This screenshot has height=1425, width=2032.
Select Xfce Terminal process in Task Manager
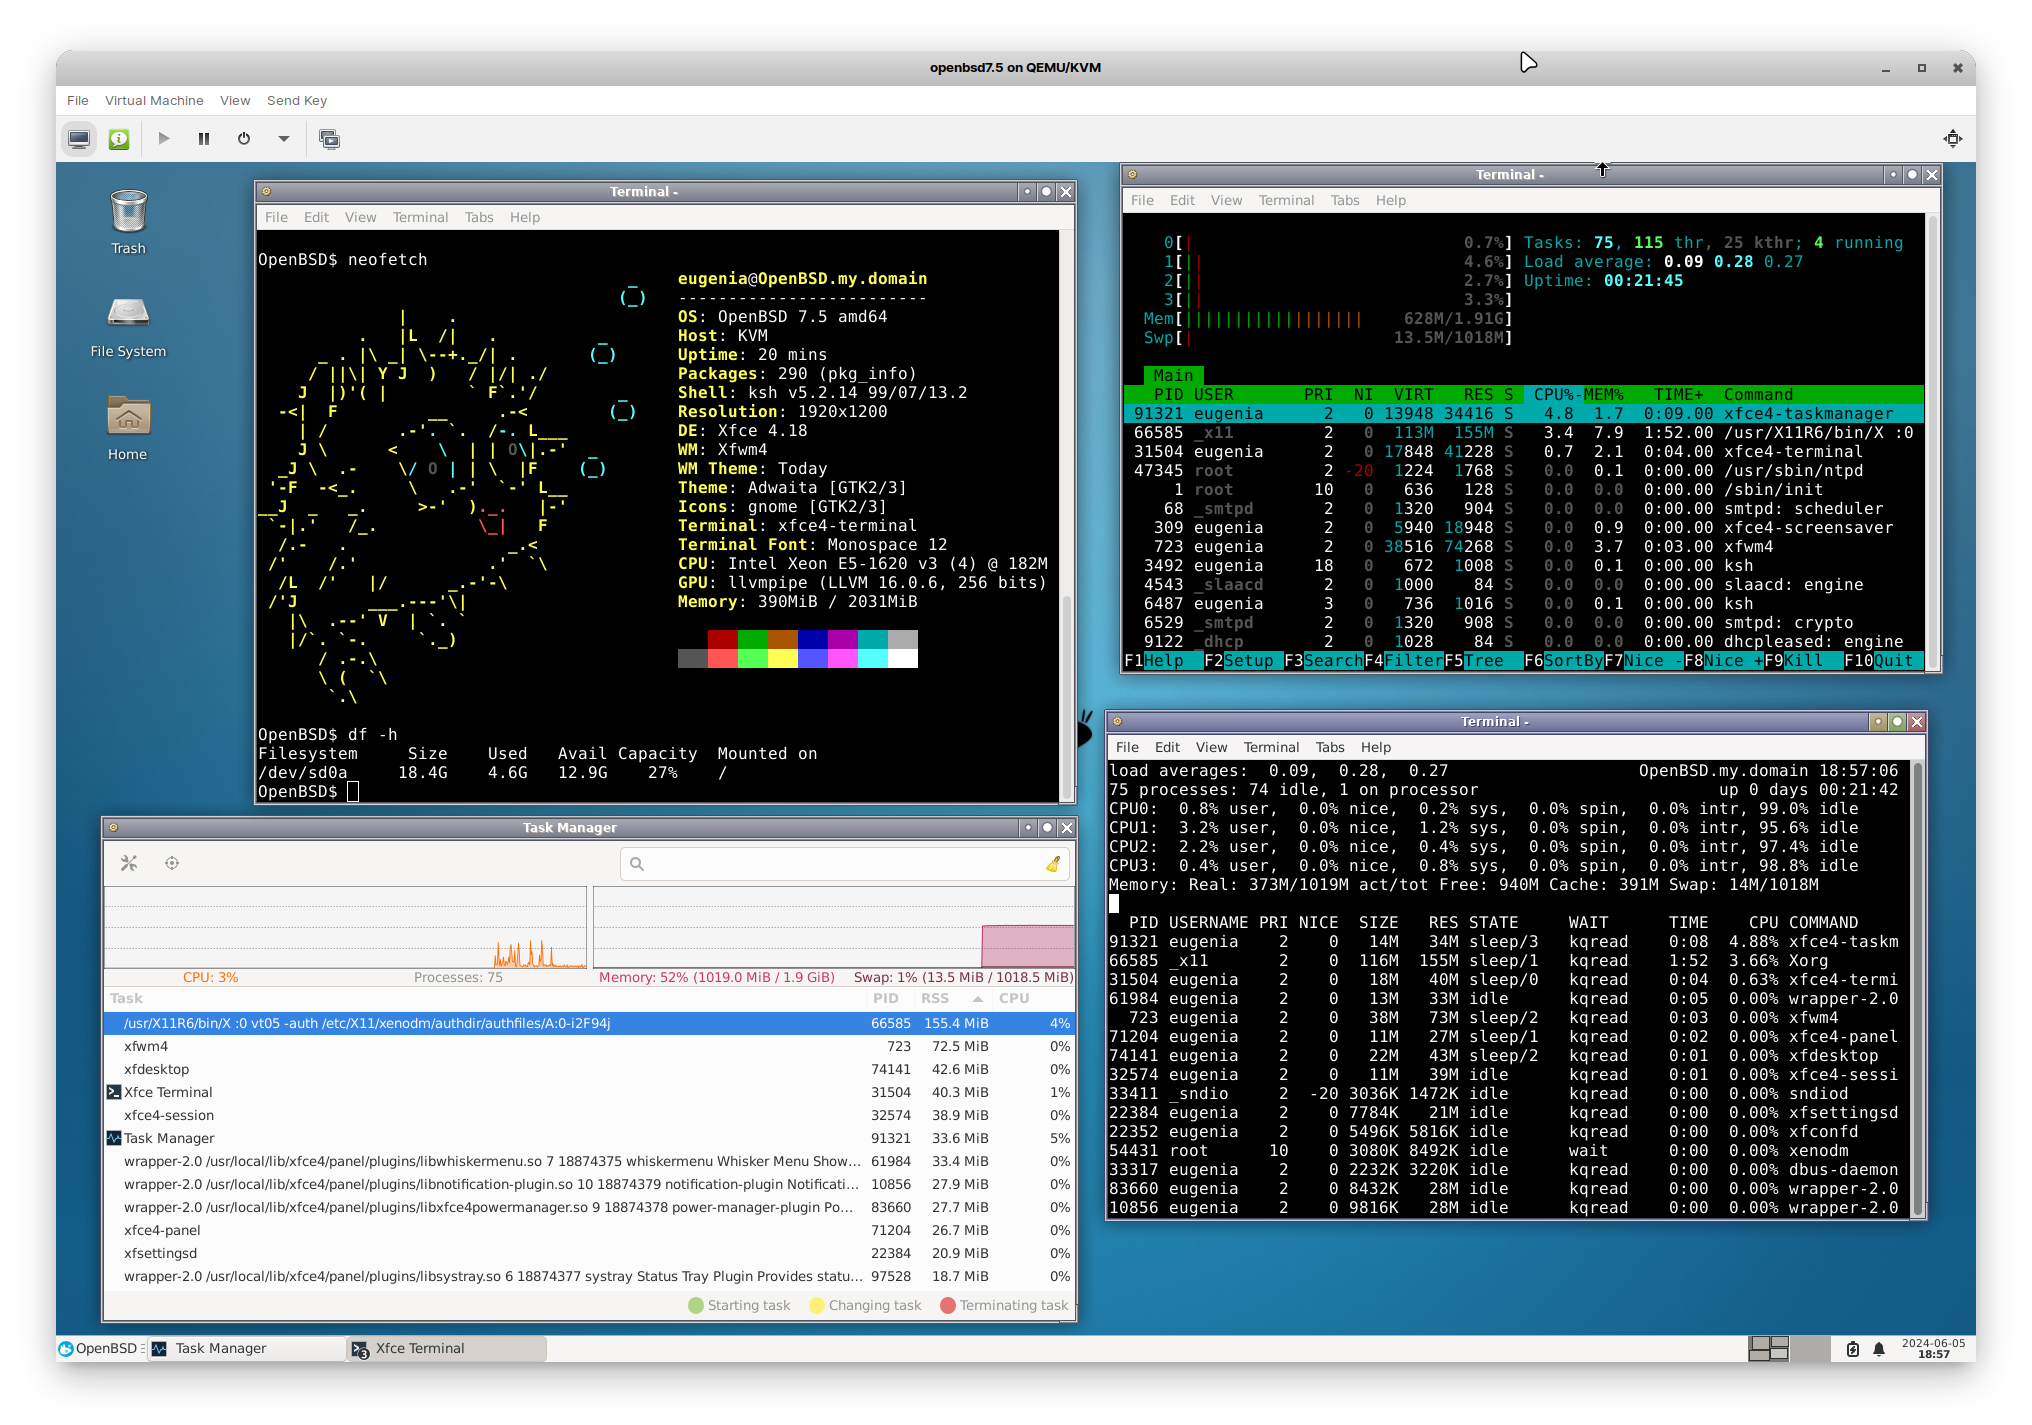(589, 1092)
